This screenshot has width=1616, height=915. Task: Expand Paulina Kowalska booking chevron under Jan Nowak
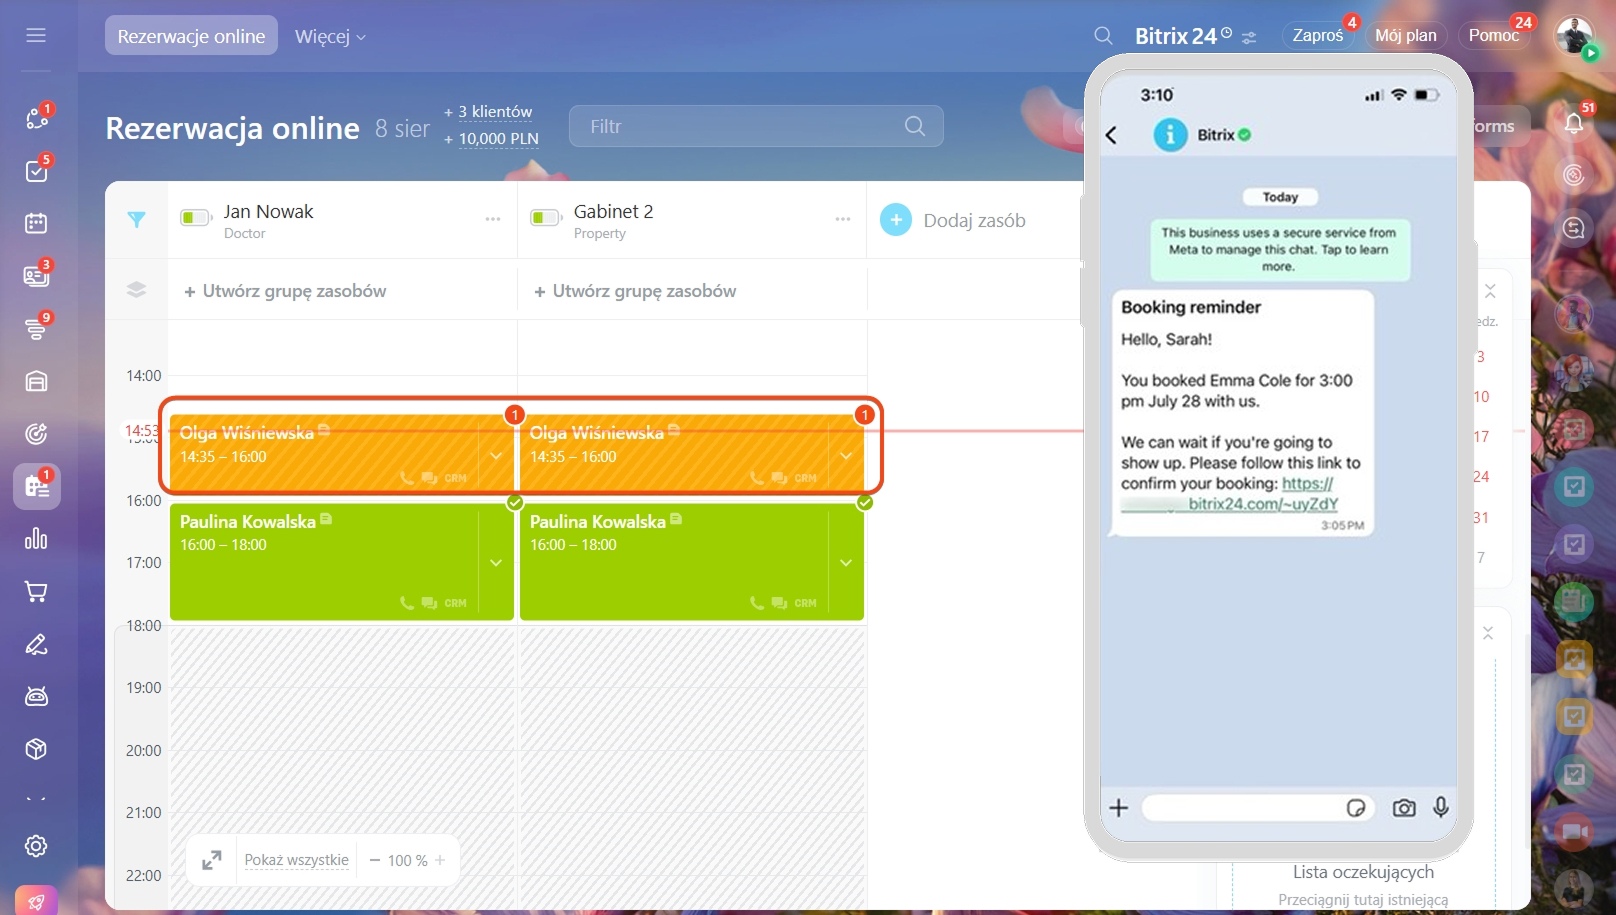pyautogui.click(x=496, y=563)
